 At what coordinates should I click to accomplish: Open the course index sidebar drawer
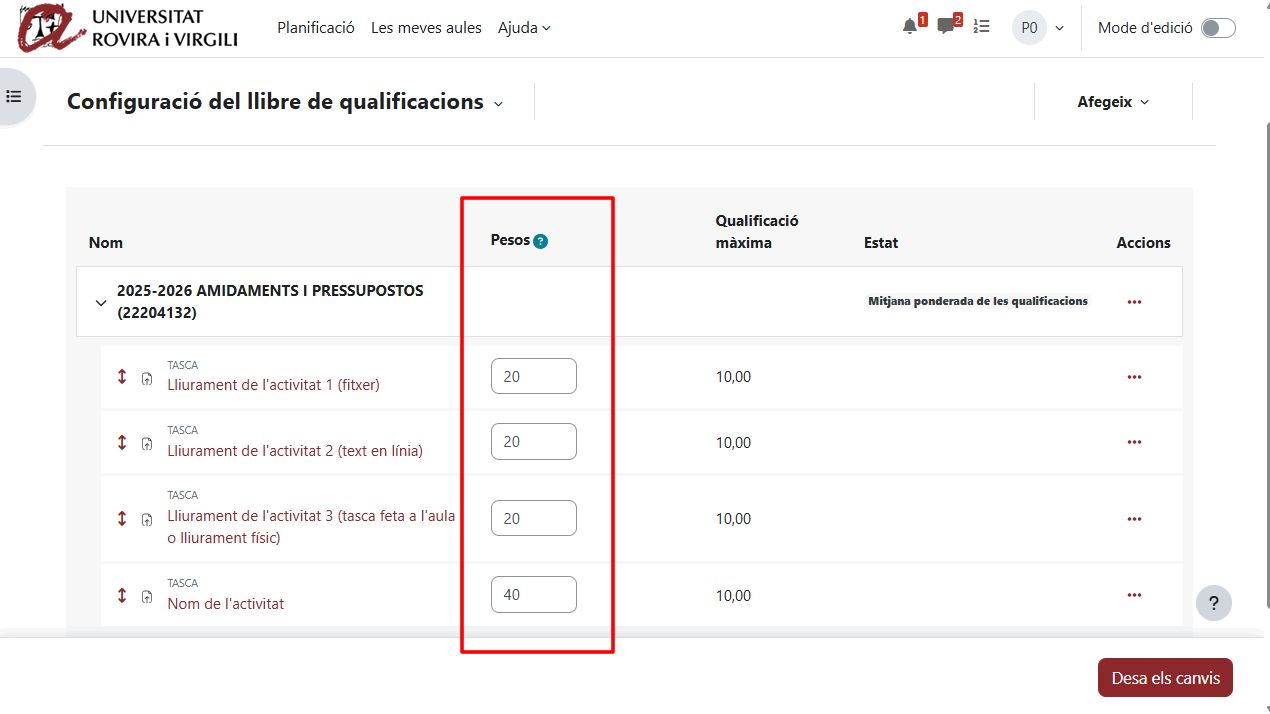(14, 97)
